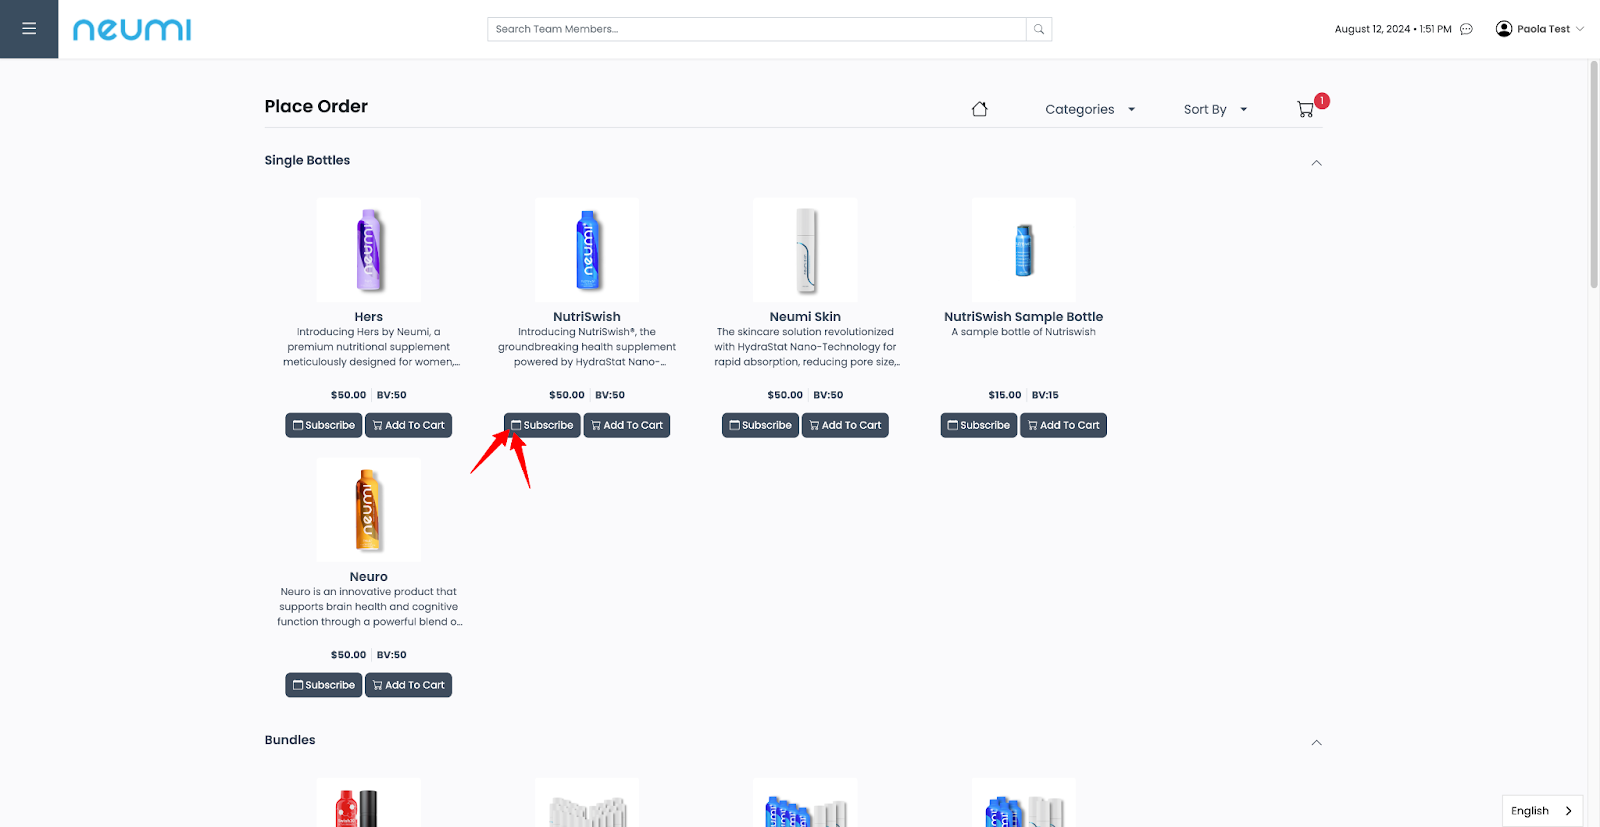The height and width of the screenshot is (827, 1600).
Task: Open the hamburger sidebar menu
Action: click(29, 29)
